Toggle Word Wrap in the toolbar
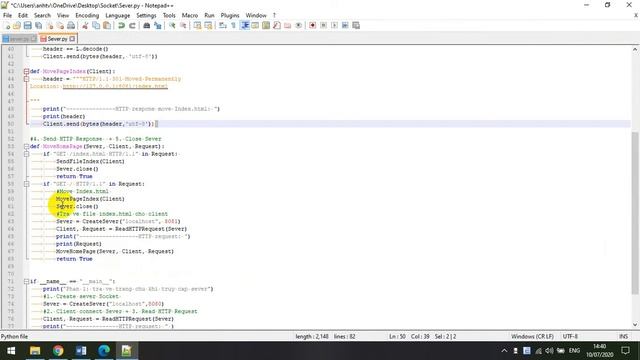The width and height of the screenshot is (640, 360). click(222, 25)
